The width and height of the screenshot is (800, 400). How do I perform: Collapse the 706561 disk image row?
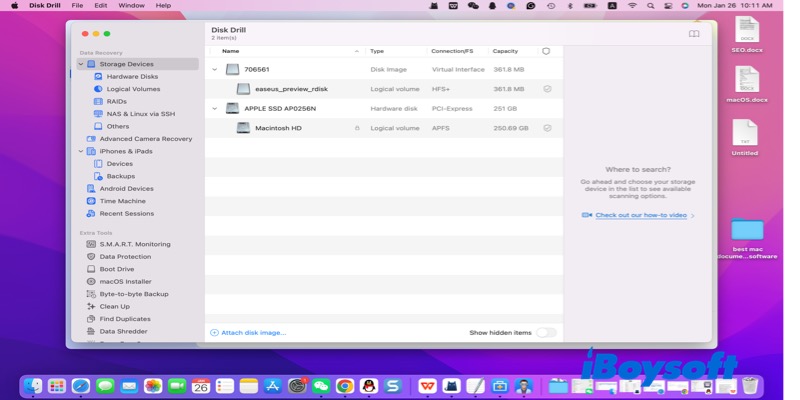tap(215, 69)
